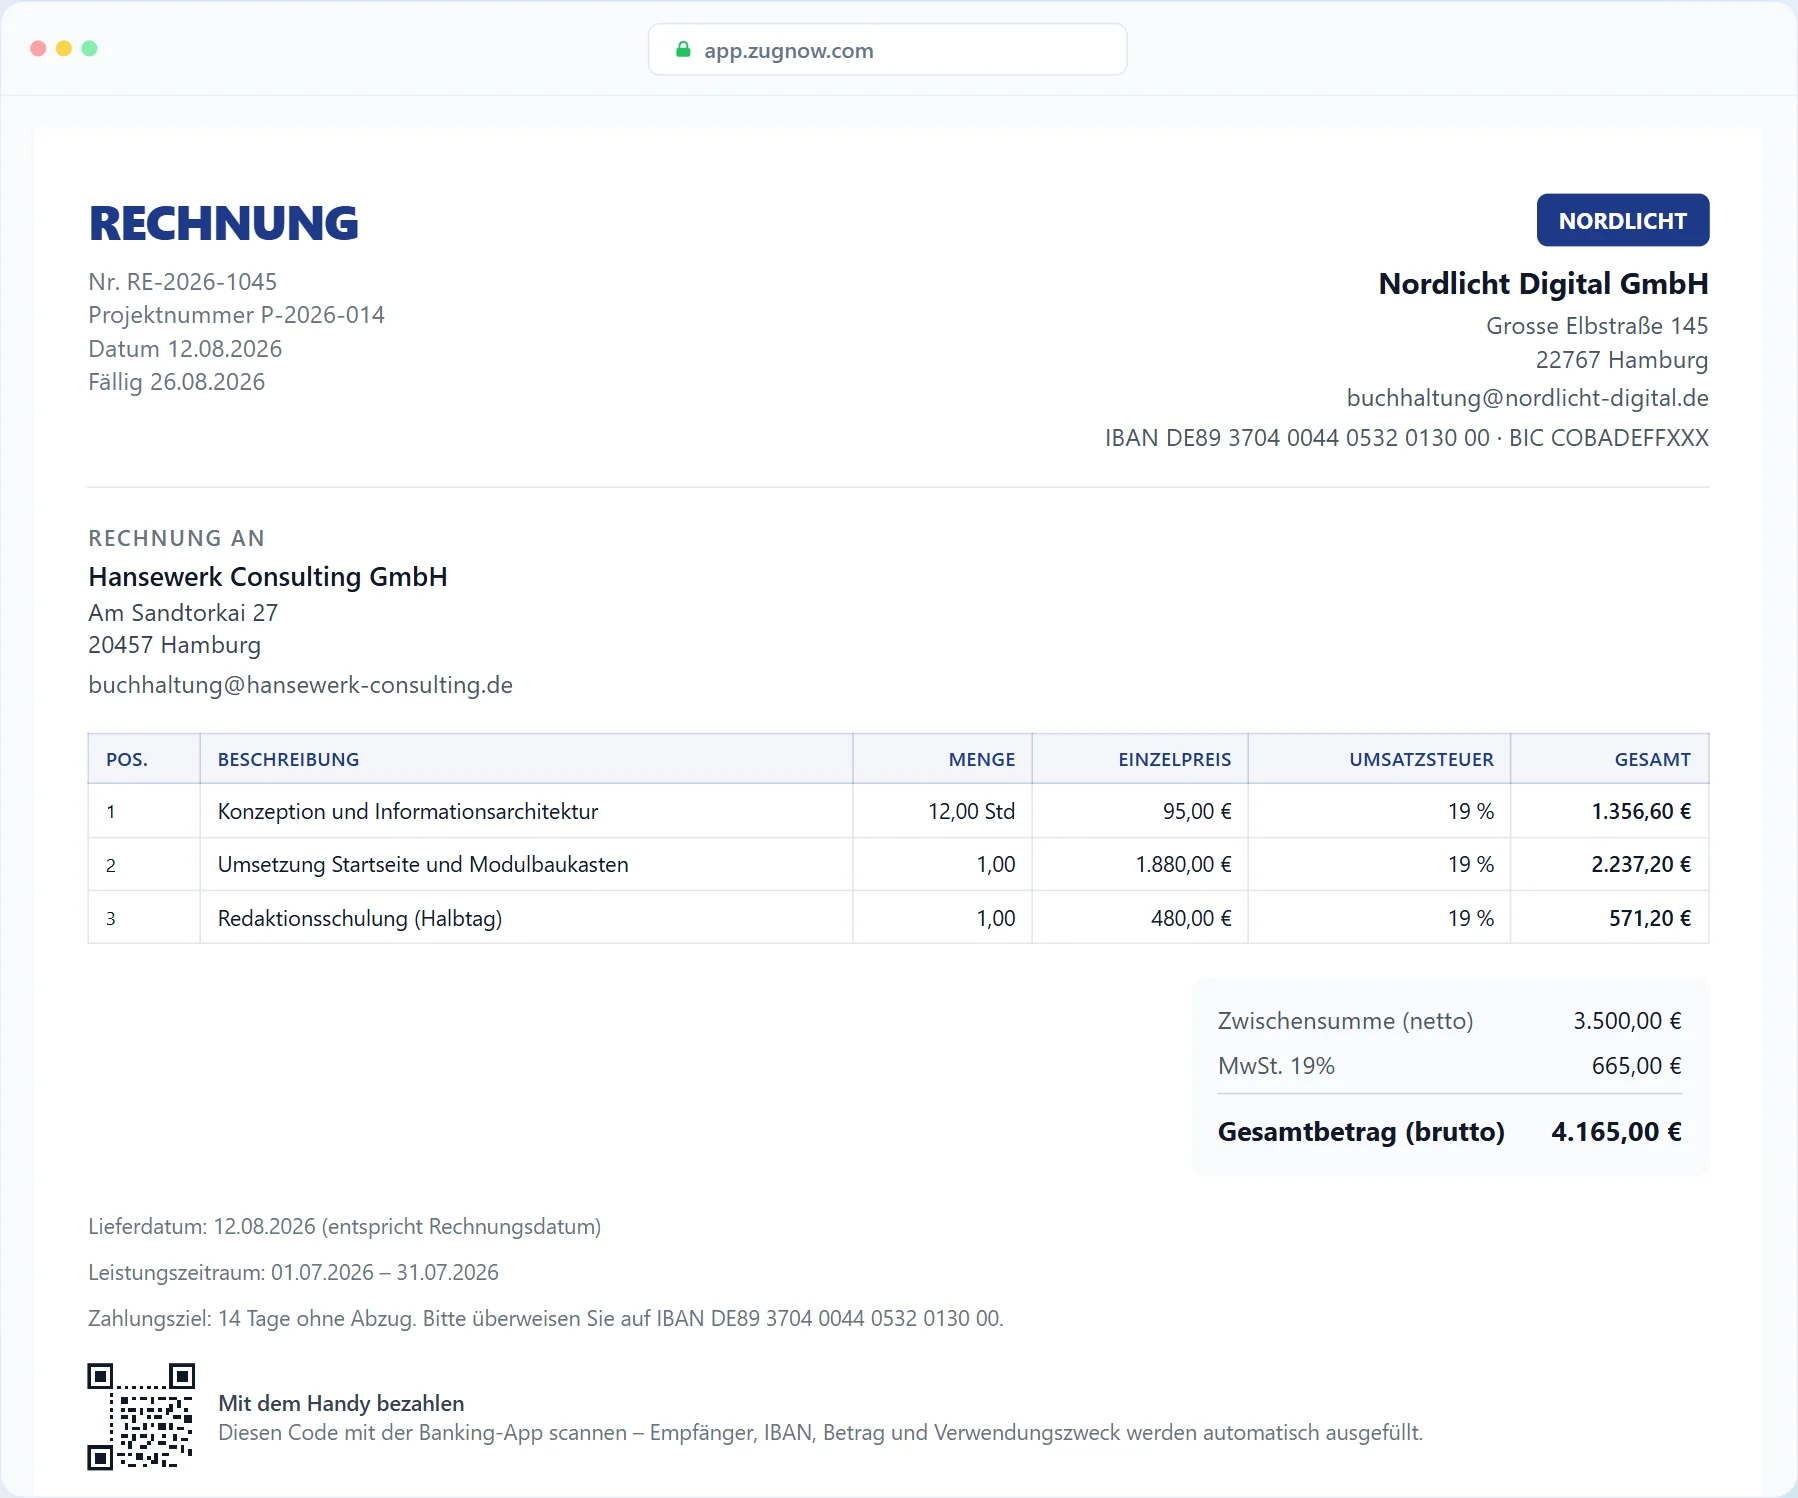Viewport: 1798px width, 1498px height.
Task: Click Nordlicht Digital GmbH company name
Action: pyautogui.click(x=1543, y=284)
